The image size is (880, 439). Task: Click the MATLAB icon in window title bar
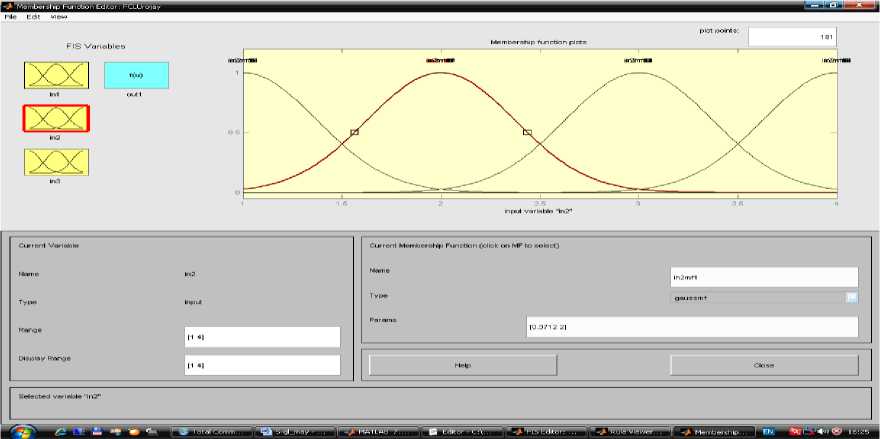coord(8,6)
